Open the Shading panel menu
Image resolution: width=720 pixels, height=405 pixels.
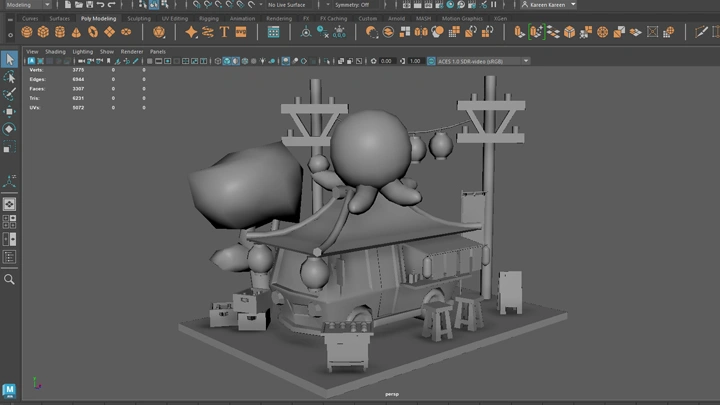pyautogui.click(x=55, y=51)
